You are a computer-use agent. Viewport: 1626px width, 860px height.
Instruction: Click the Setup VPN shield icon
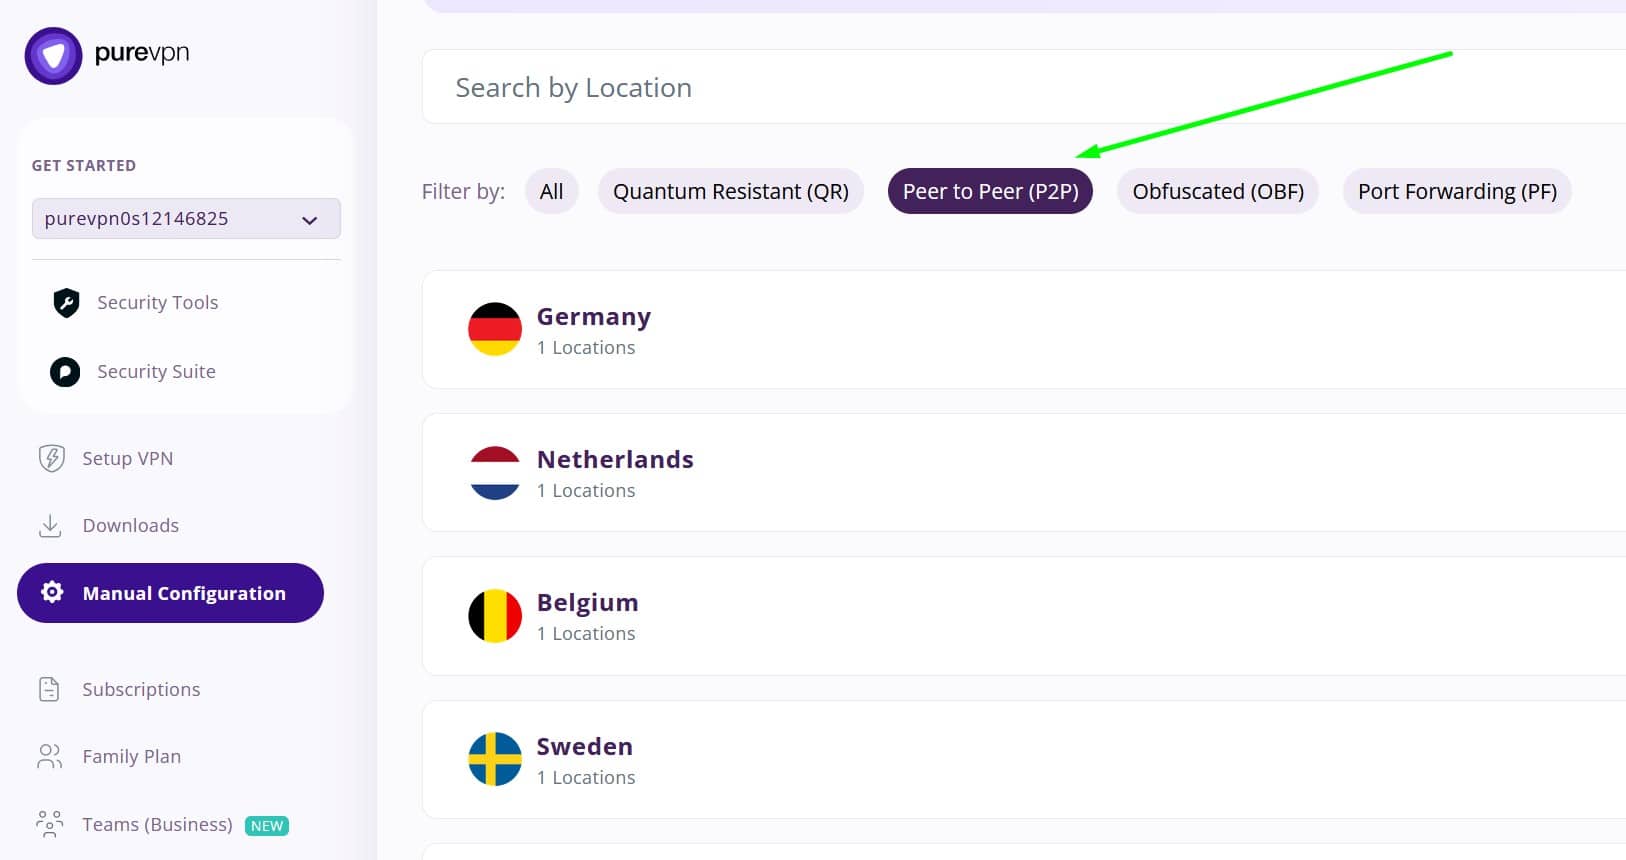coord(51,458)
